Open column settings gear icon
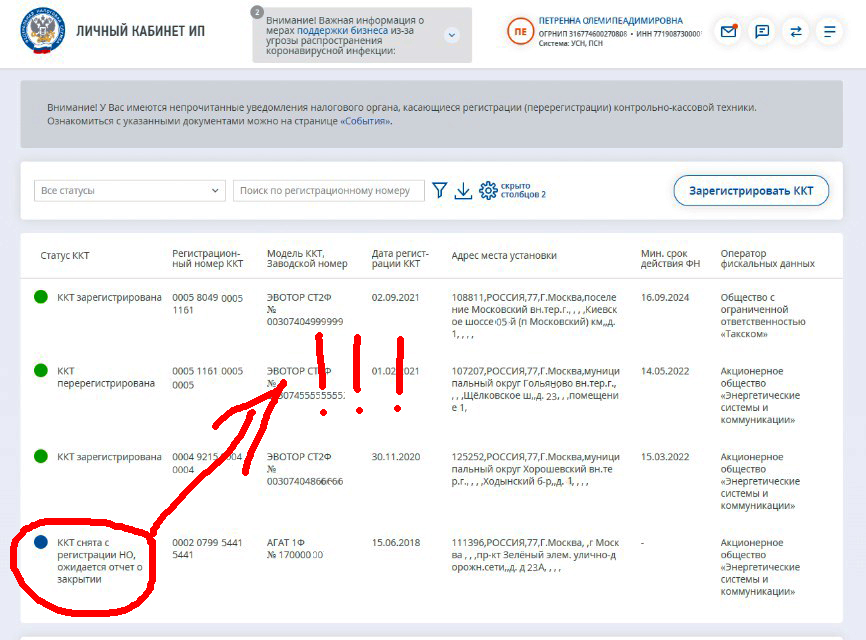Viewport: 866px width, 640px height. pos(488,191)
